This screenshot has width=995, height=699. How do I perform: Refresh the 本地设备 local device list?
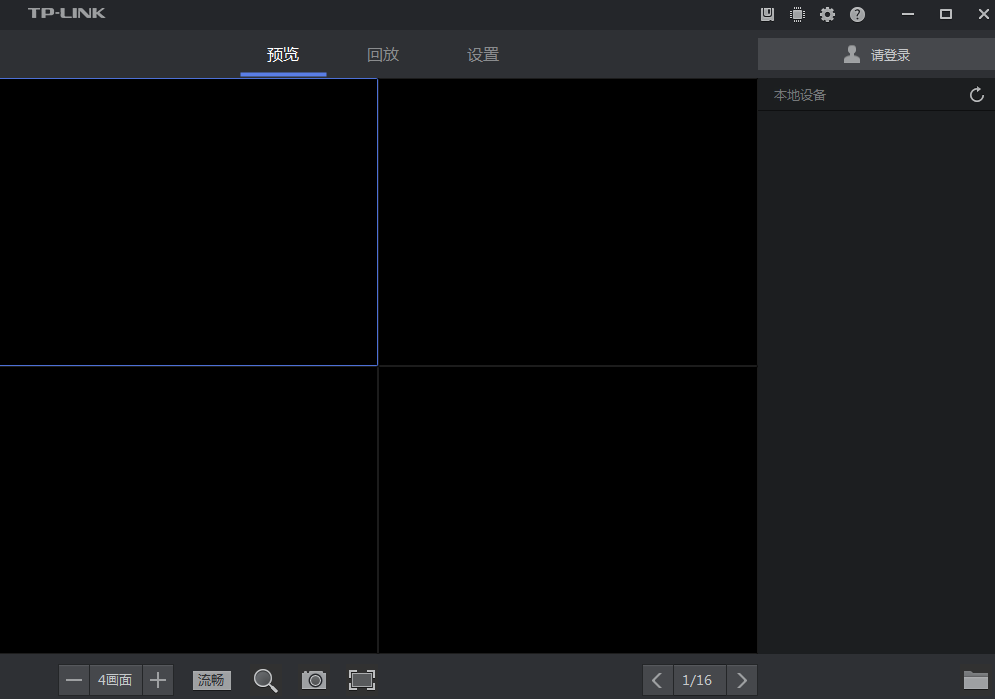(977, 95)
